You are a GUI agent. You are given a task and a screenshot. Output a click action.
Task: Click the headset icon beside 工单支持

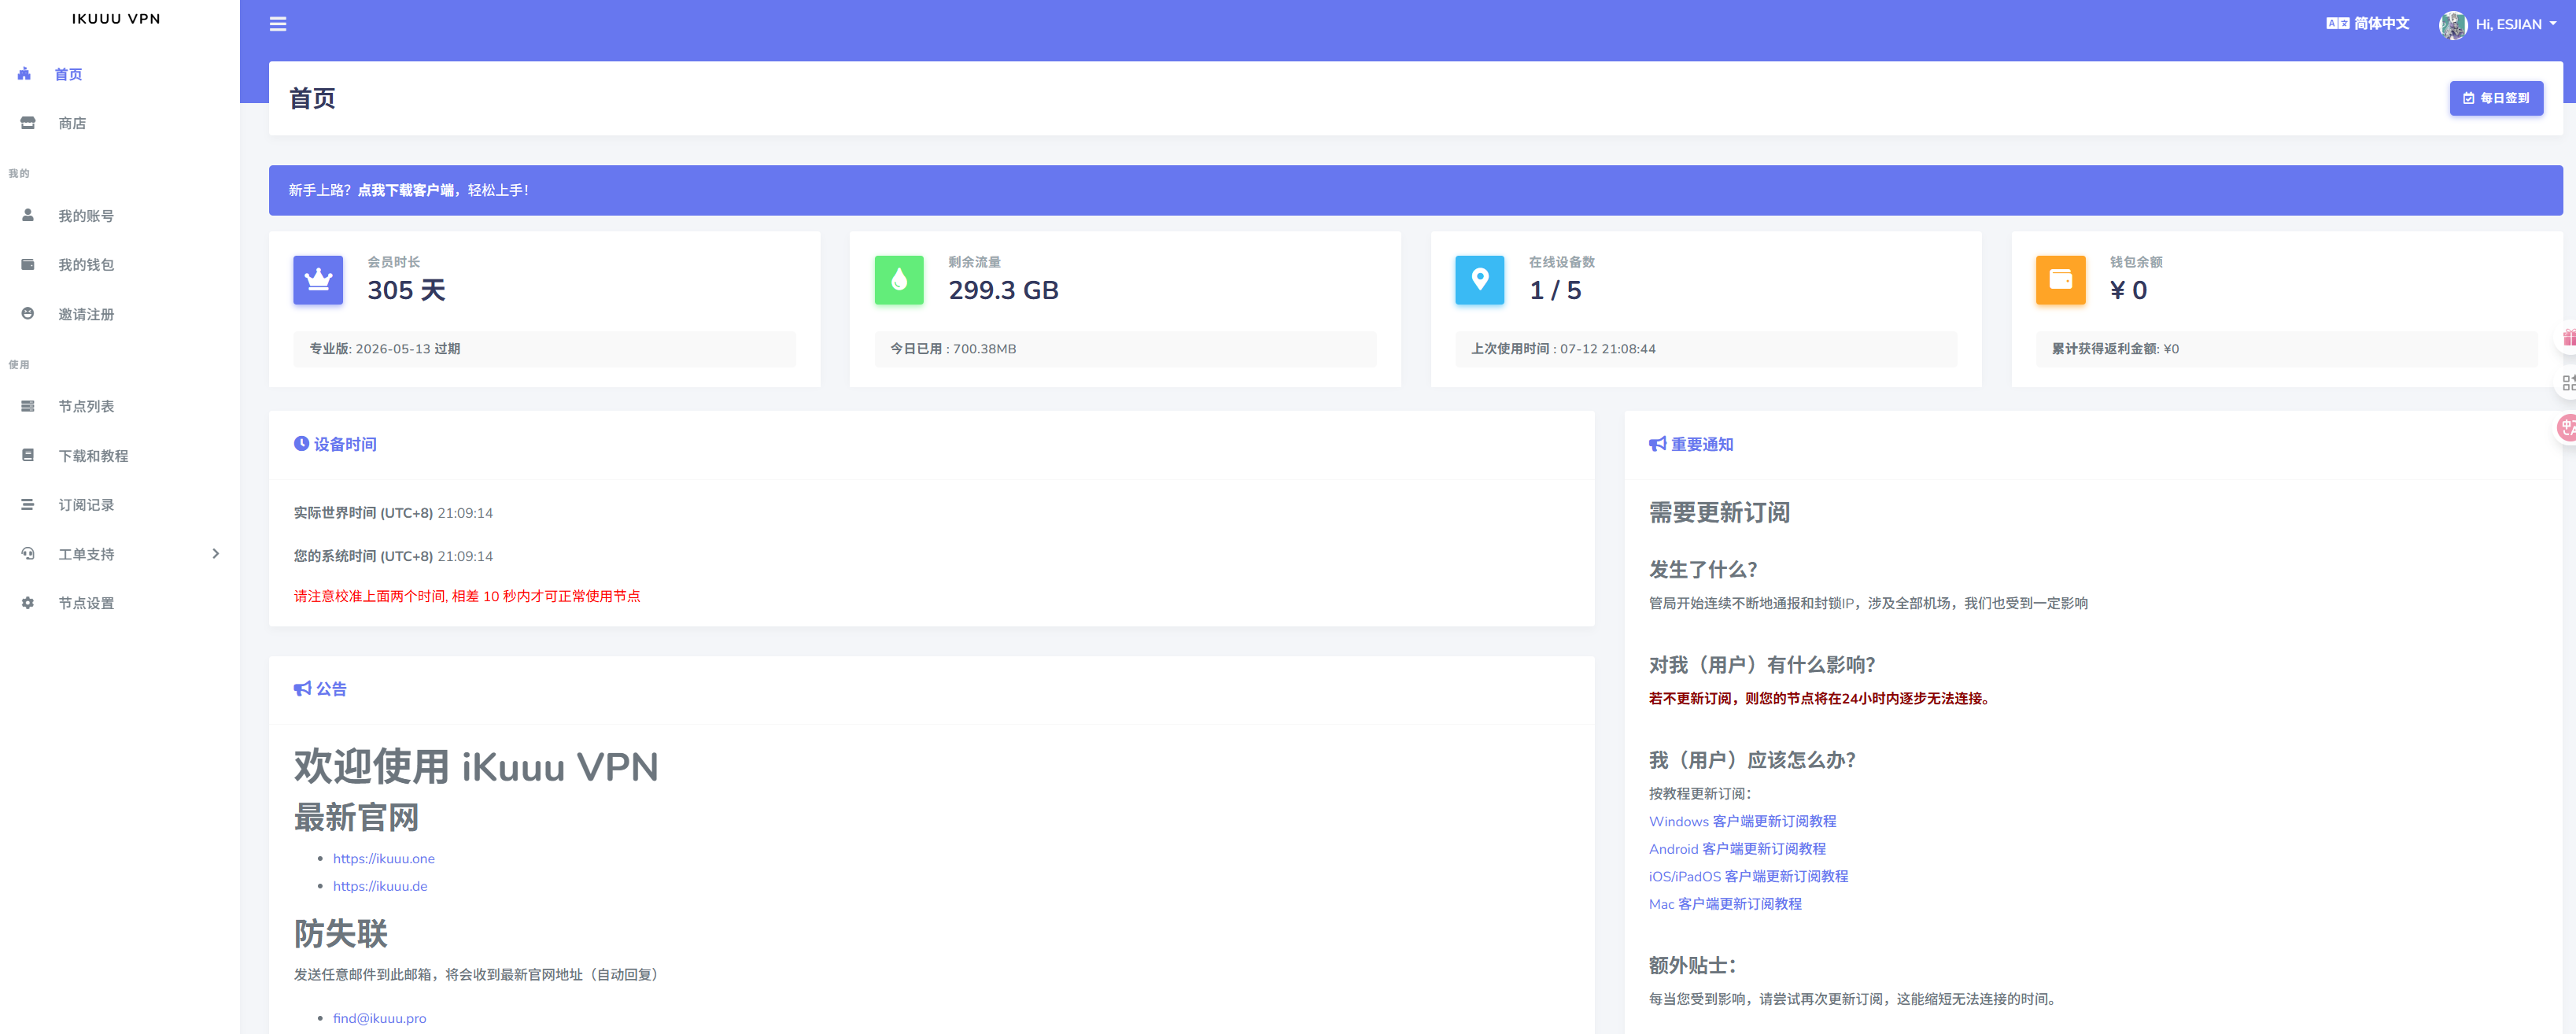click(x=28, y=553)
